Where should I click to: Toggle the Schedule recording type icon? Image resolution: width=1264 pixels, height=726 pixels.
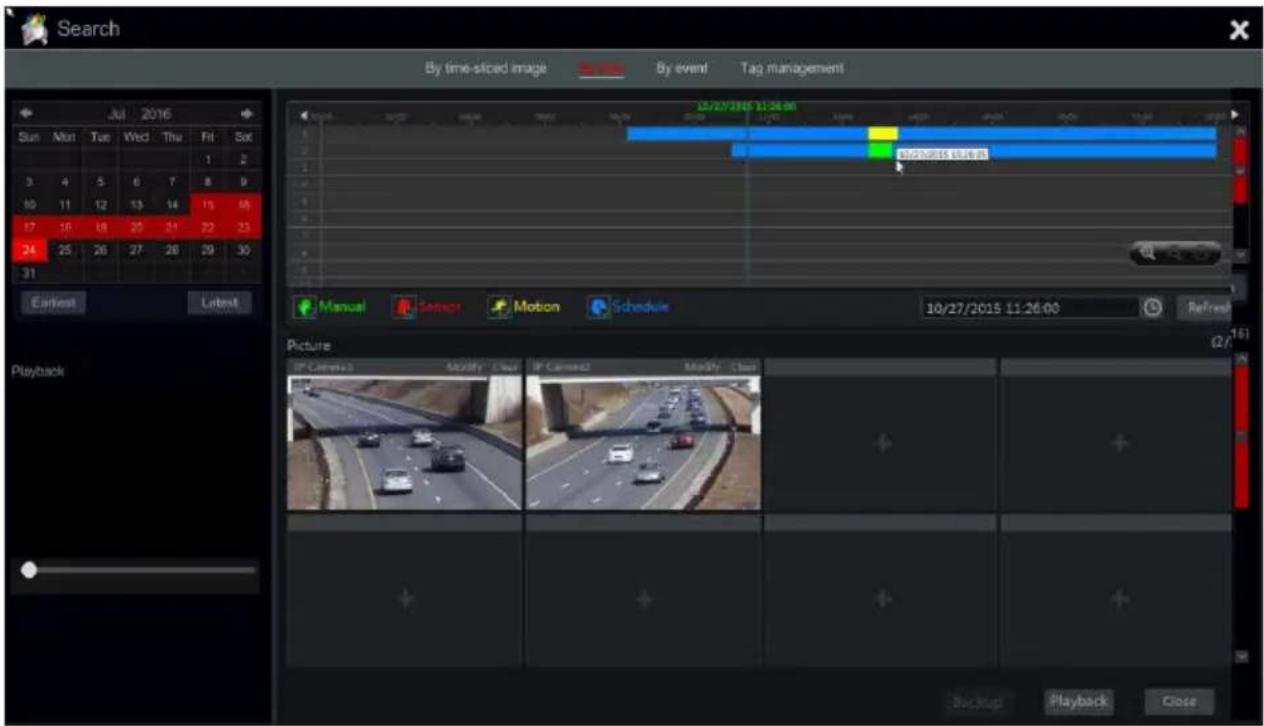coord(597,307)
